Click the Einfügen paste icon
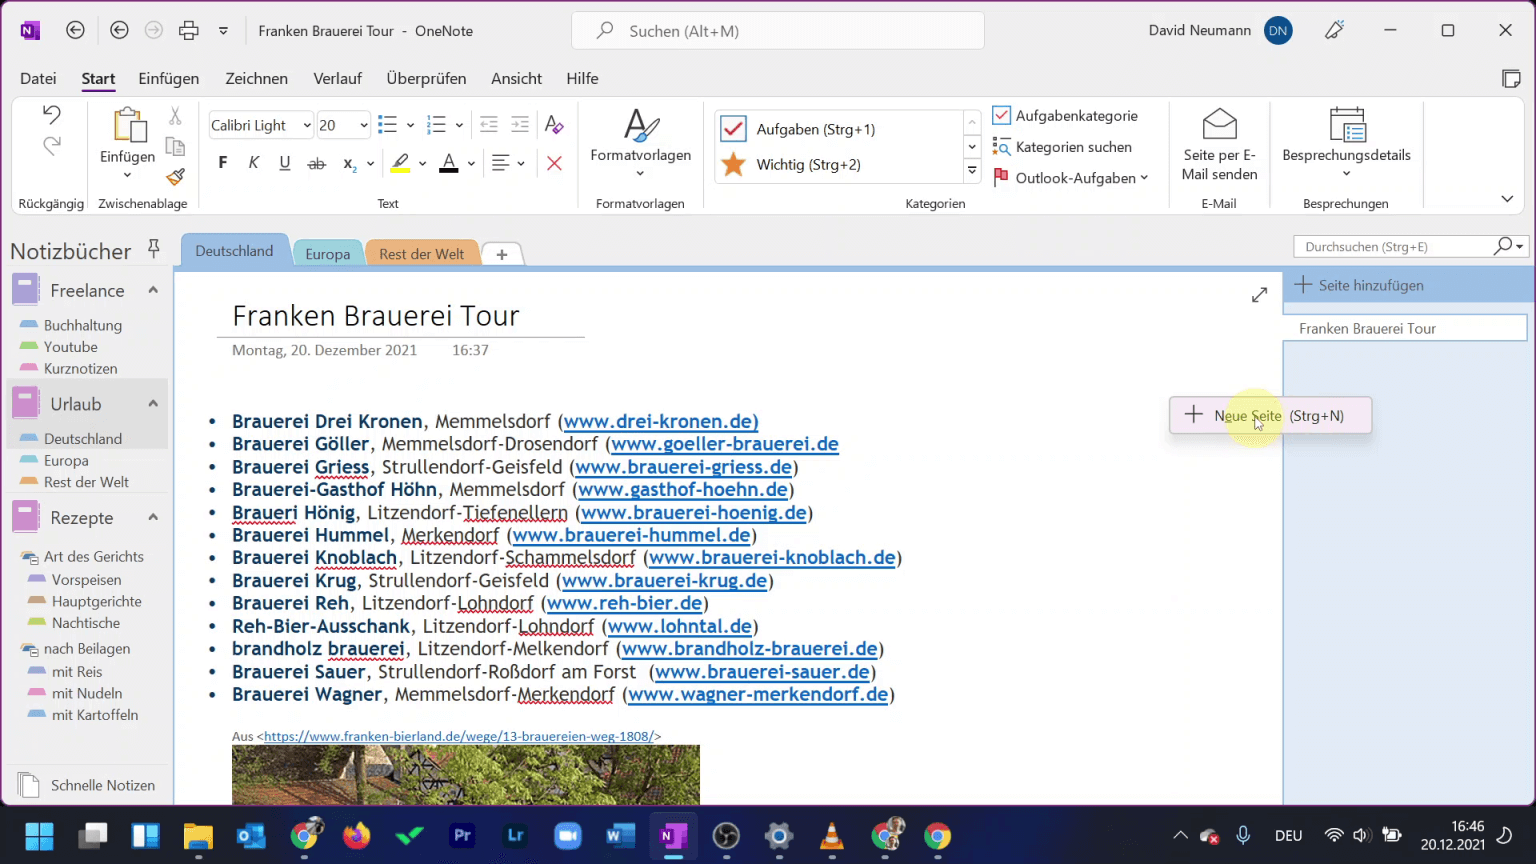 click(126, 128)
